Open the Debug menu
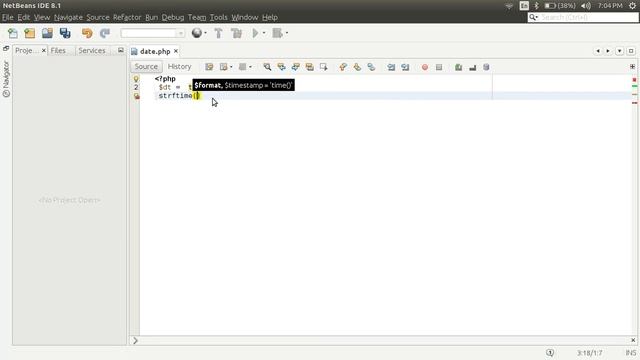The width and height of the screenshot is (640, 360). point(173,17)
